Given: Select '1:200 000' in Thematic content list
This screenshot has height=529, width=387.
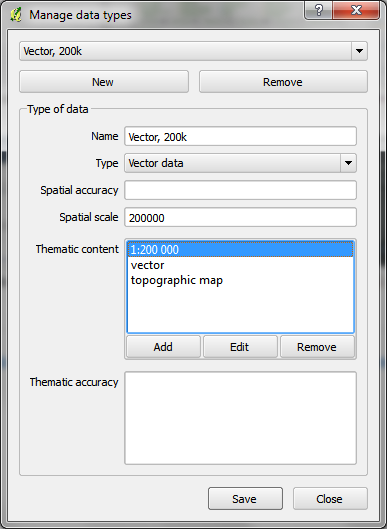Looking at the screenshot, I should point(240,250).
